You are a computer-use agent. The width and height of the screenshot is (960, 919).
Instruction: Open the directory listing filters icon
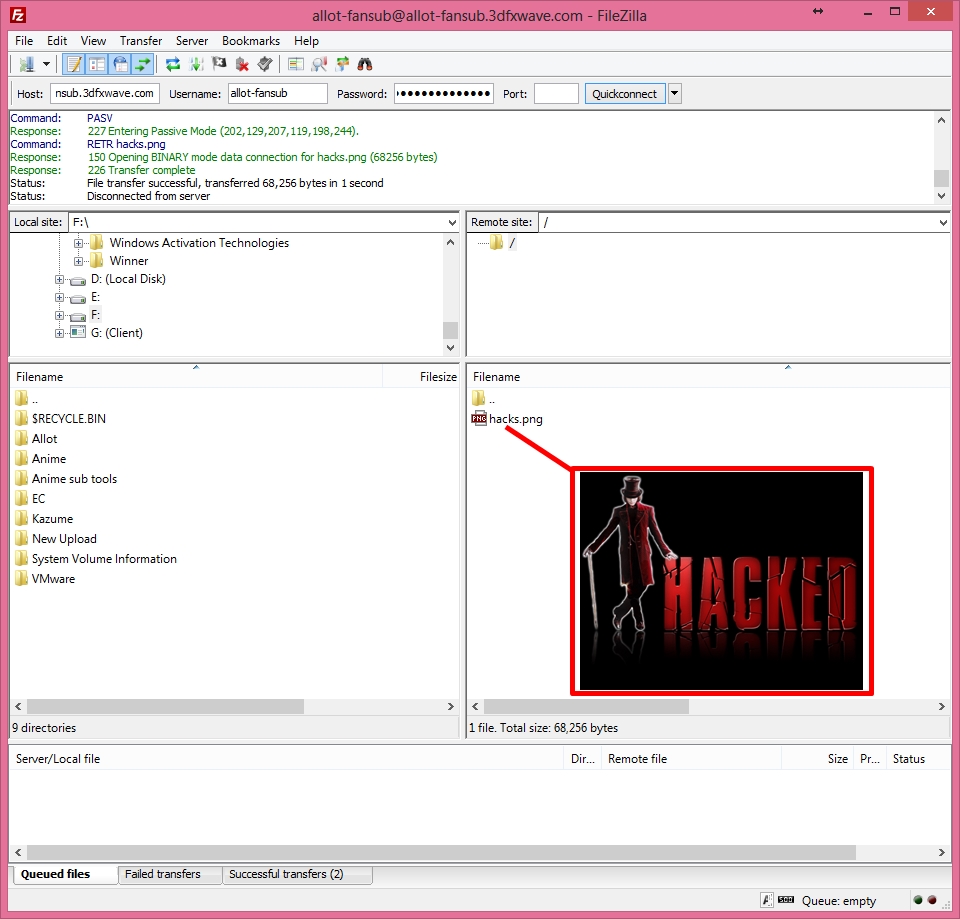(296, 64)
